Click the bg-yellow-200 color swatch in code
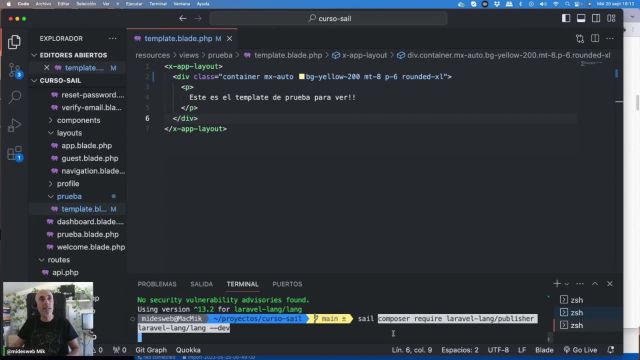This screenshot has width=640, height=360. (x=302, y=77)
